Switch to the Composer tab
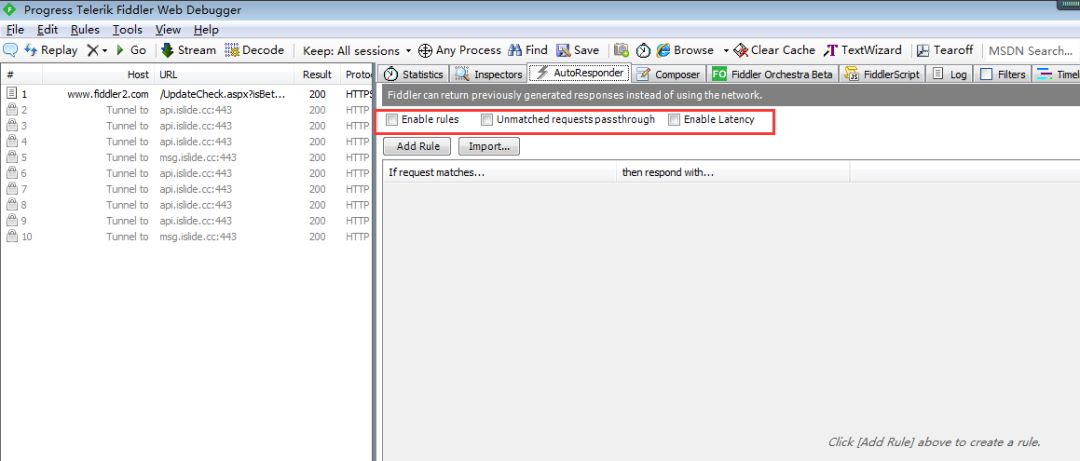The image size is (1080, 461). [668, 74]
